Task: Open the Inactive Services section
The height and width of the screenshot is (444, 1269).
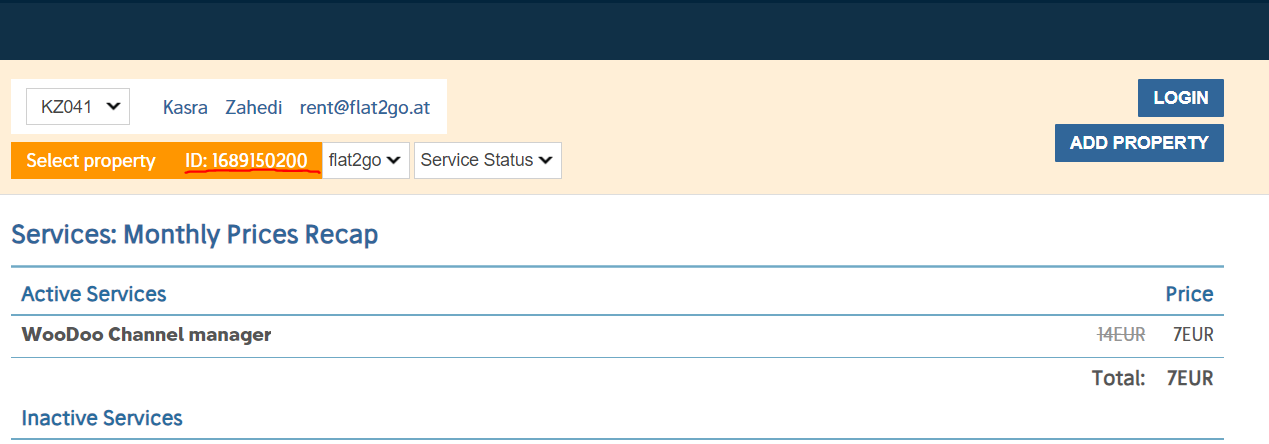Action: click(102, 418)
